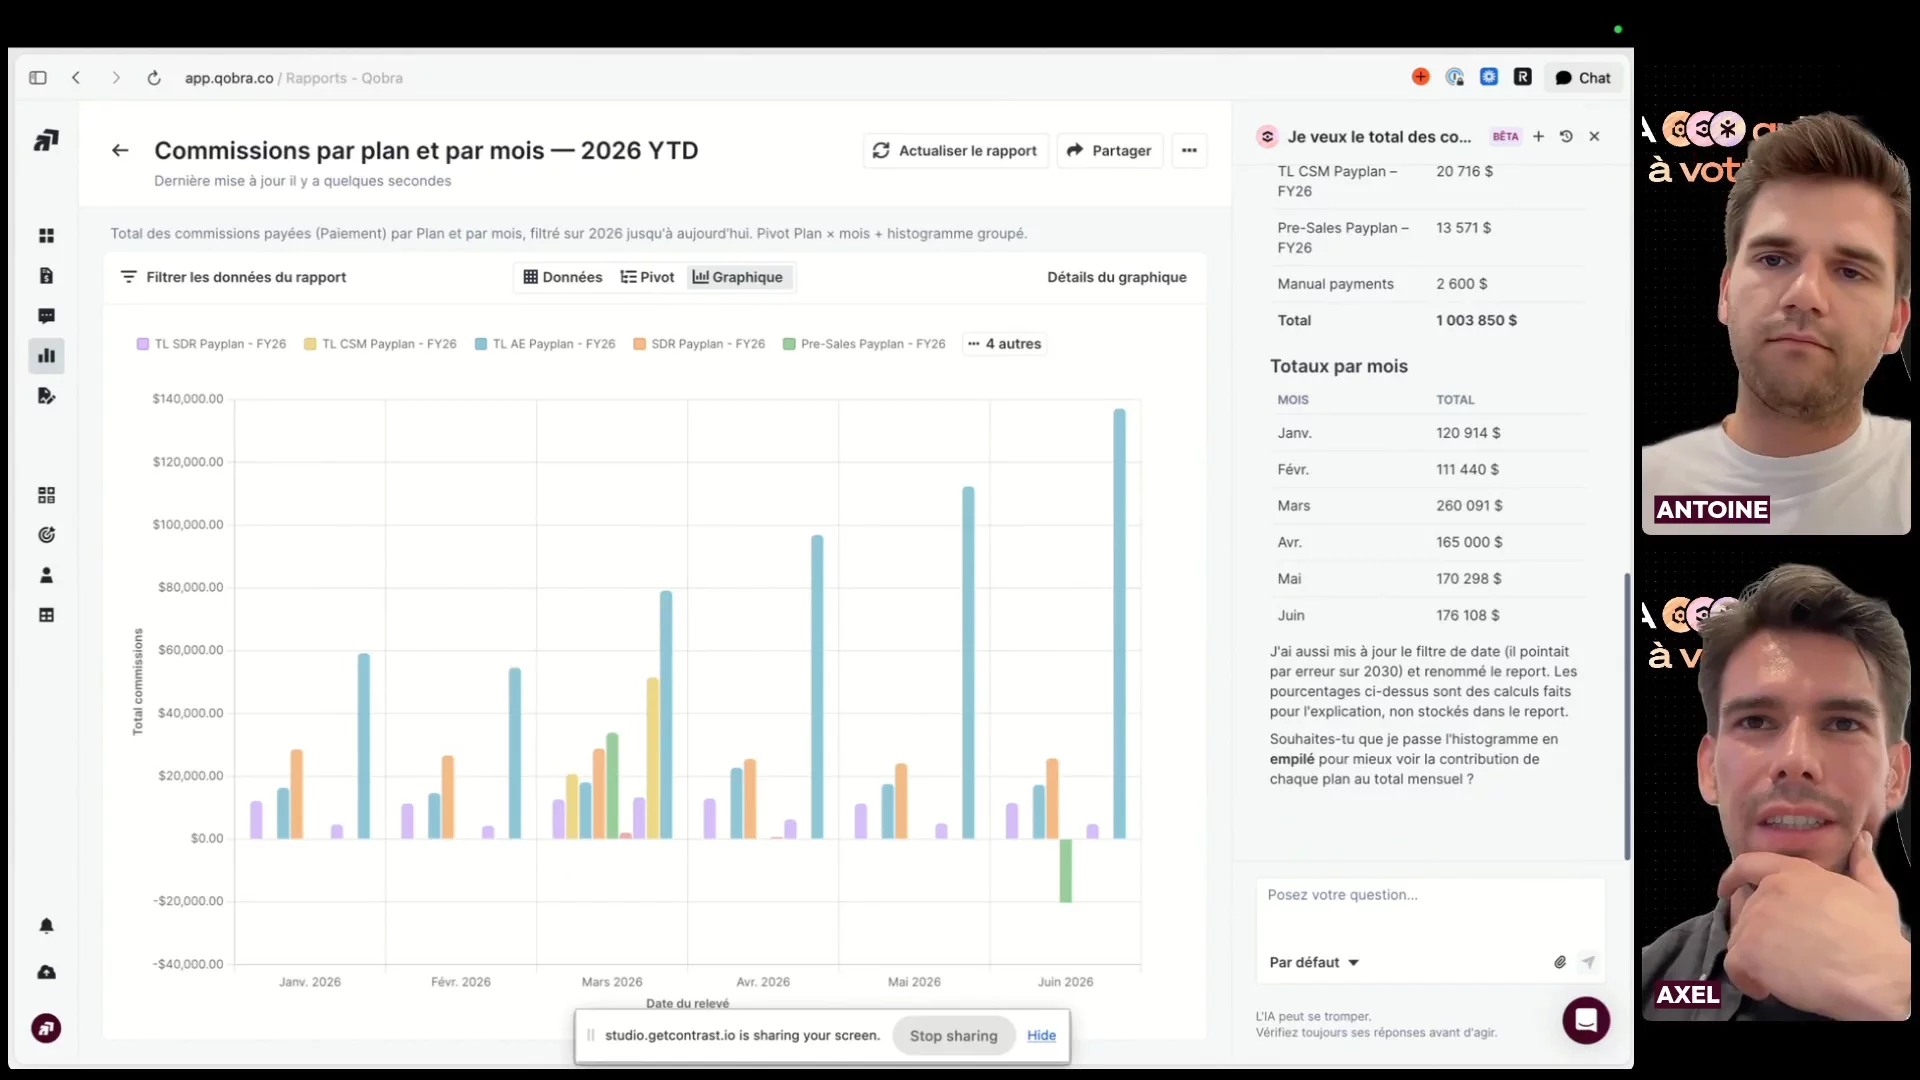Toggle TL AE Payplan - FY26 legend series
This screenshot has height=1080, width=1920.
point(545,344)
